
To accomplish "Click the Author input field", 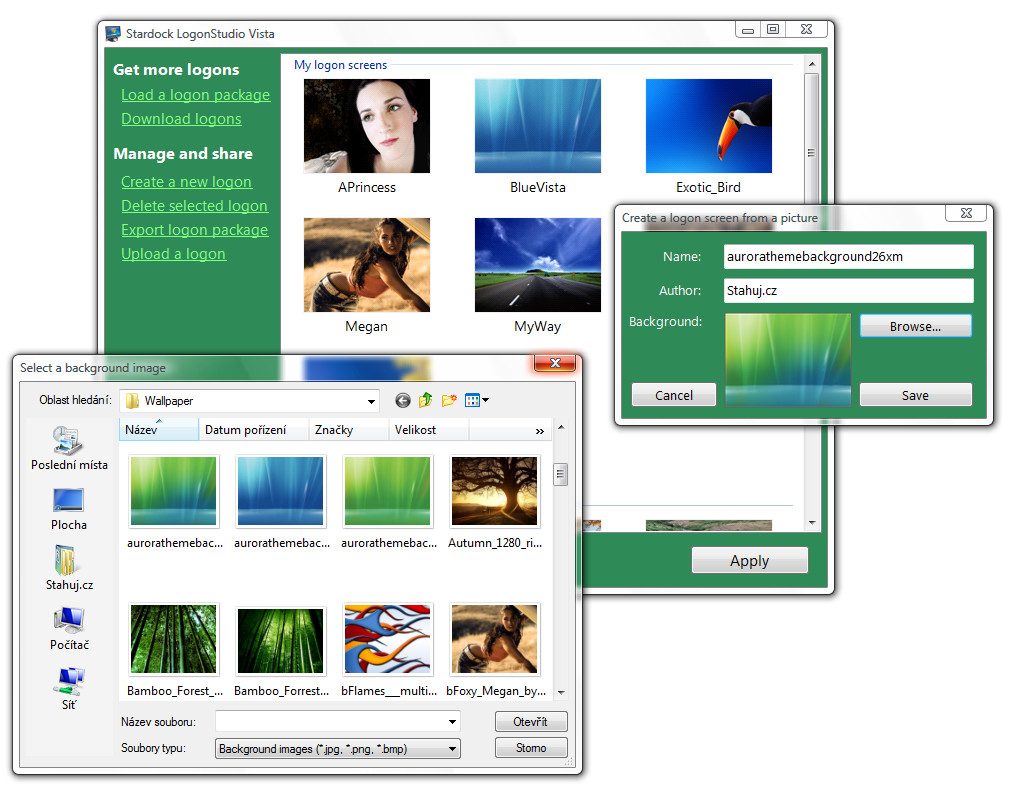I will (x=848, y=291).
